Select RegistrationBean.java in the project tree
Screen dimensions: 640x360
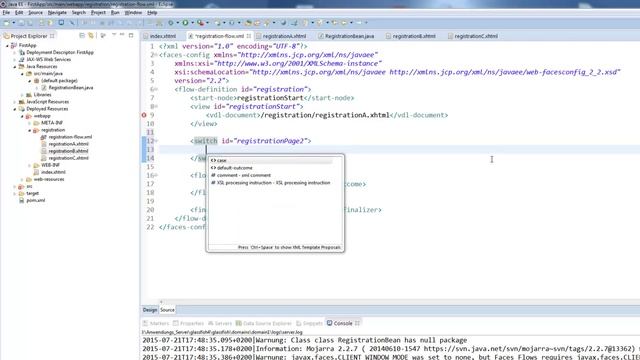coord(71,88)
